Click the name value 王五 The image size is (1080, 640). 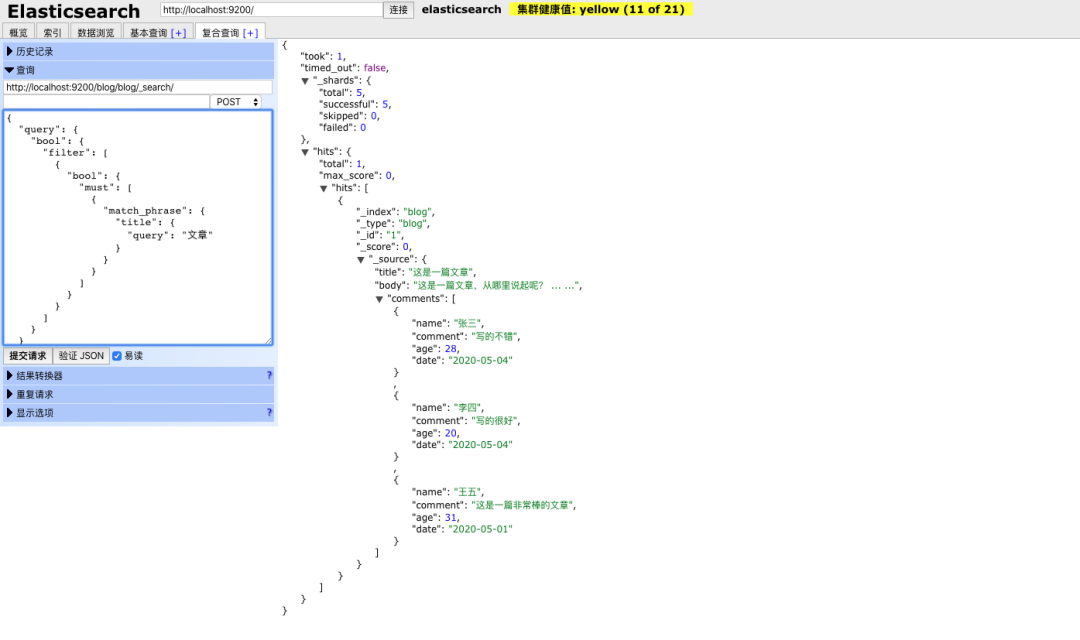click(x=468, y=493)
